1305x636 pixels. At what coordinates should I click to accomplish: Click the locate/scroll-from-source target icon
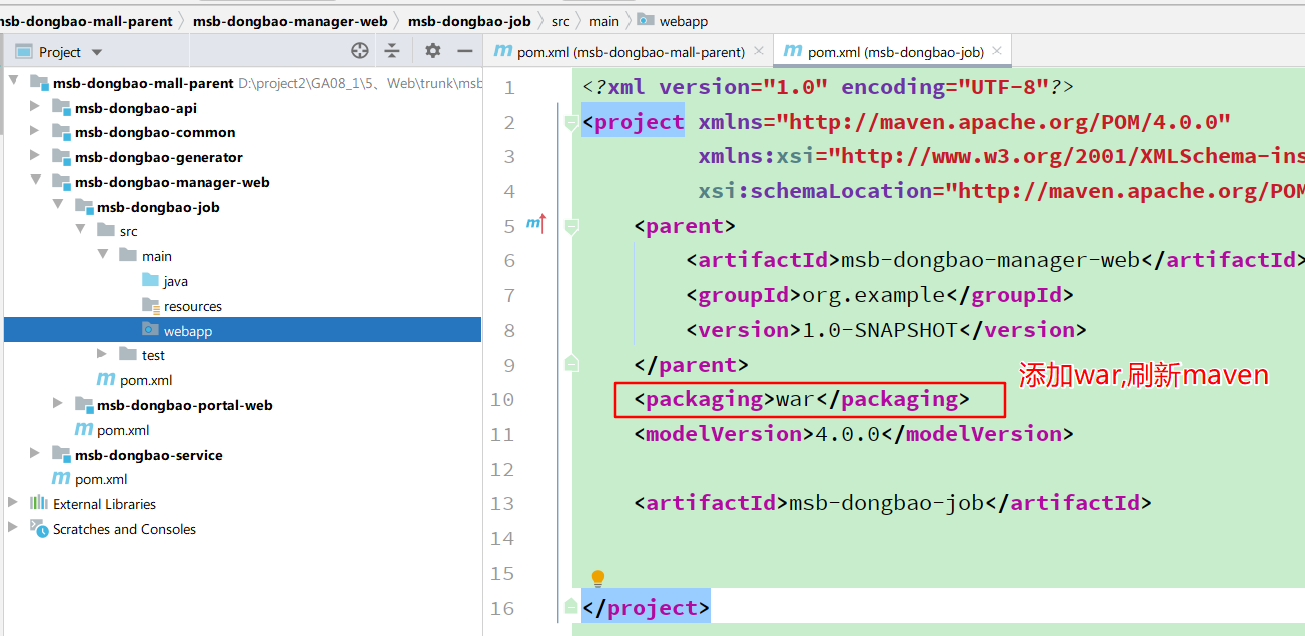tap(360, 51)
